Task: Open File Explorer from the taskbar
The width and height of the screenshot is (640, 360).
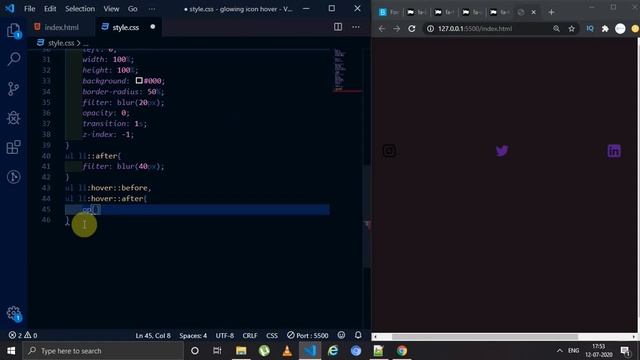Action: [241, 351]
